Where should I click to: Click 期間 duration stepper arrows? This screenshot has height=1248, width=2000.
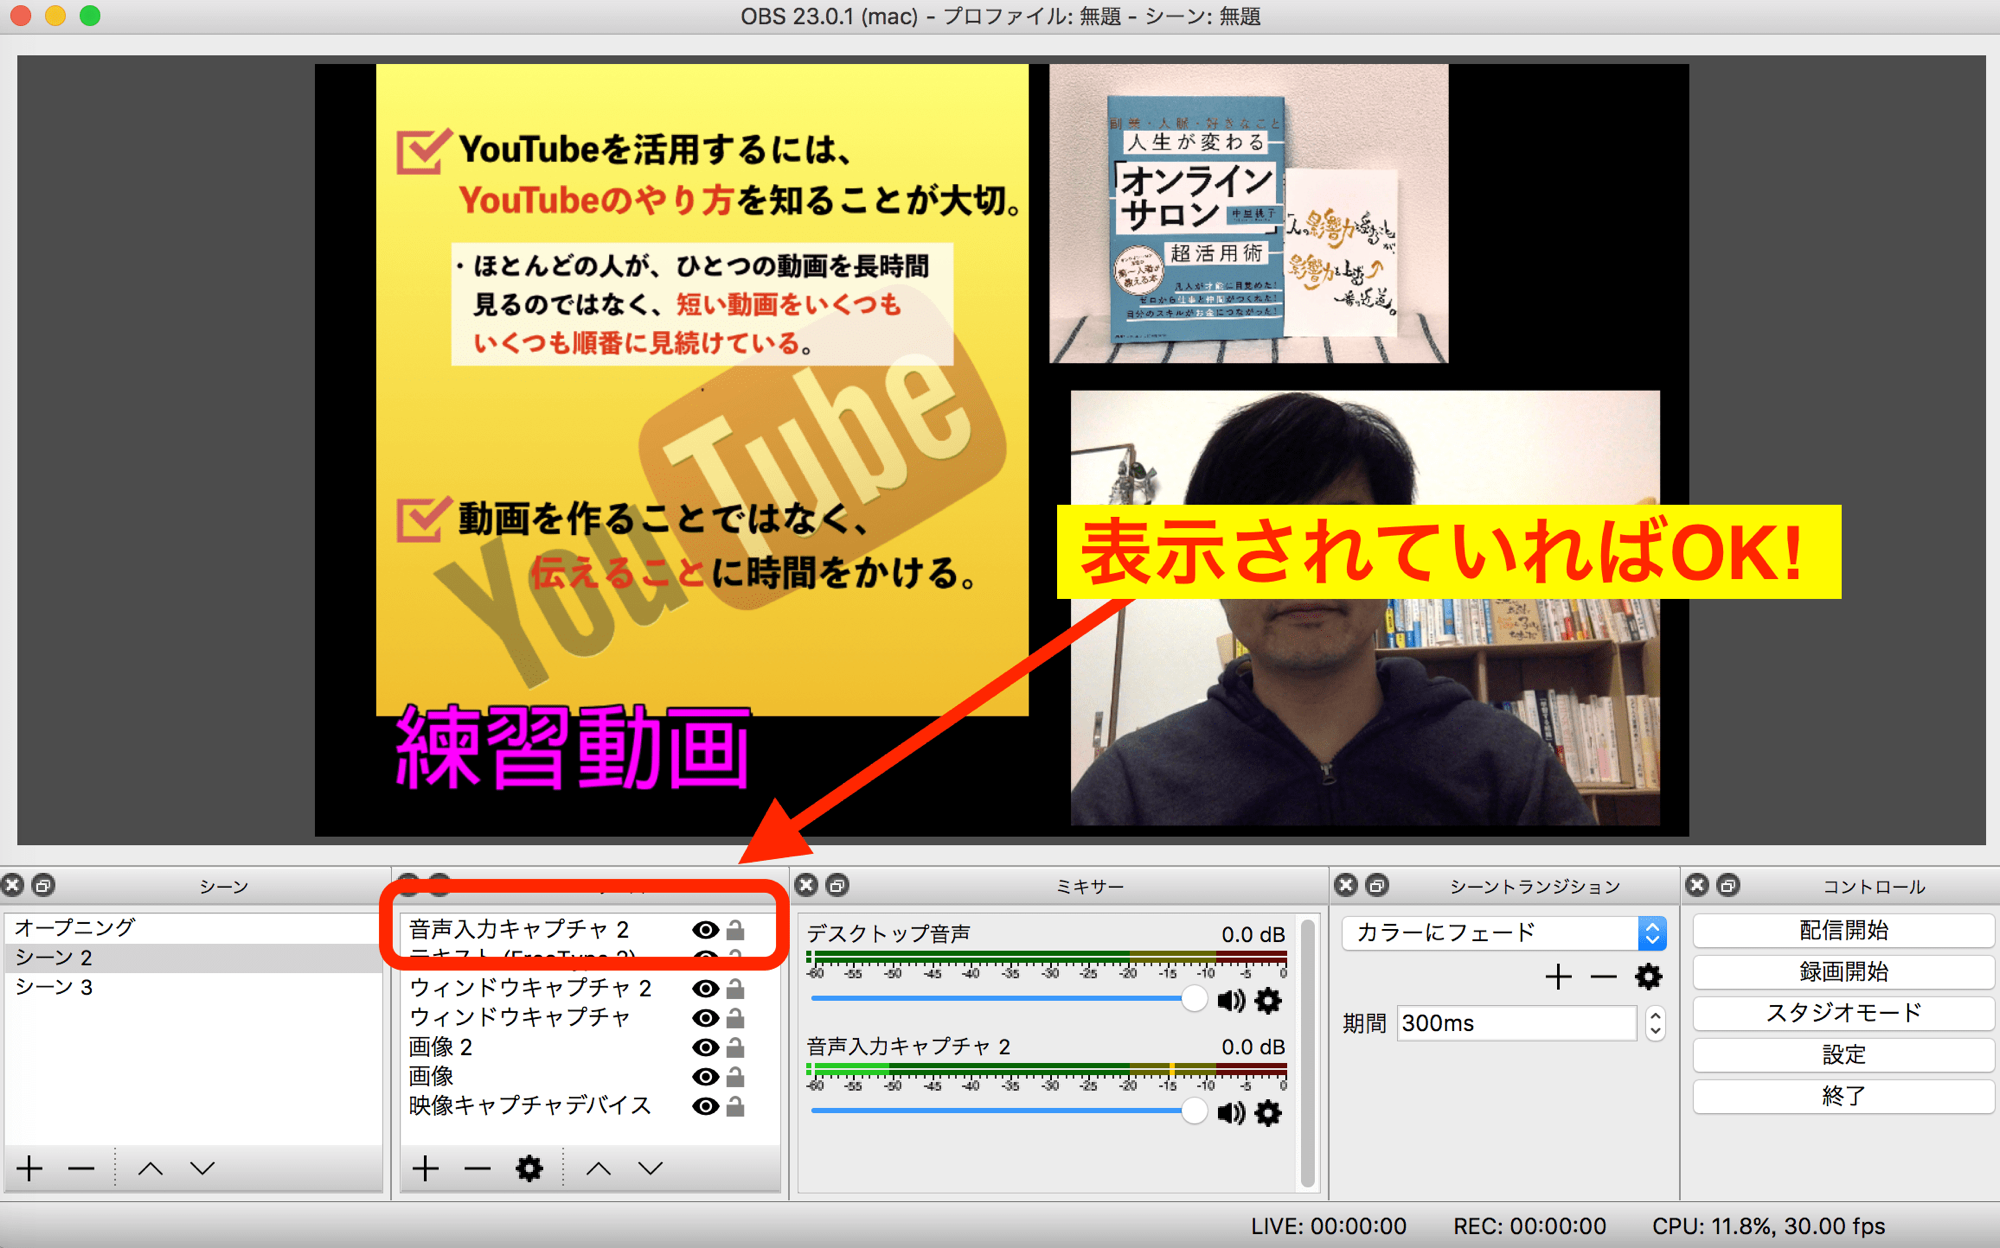tap(1655, 1022)
